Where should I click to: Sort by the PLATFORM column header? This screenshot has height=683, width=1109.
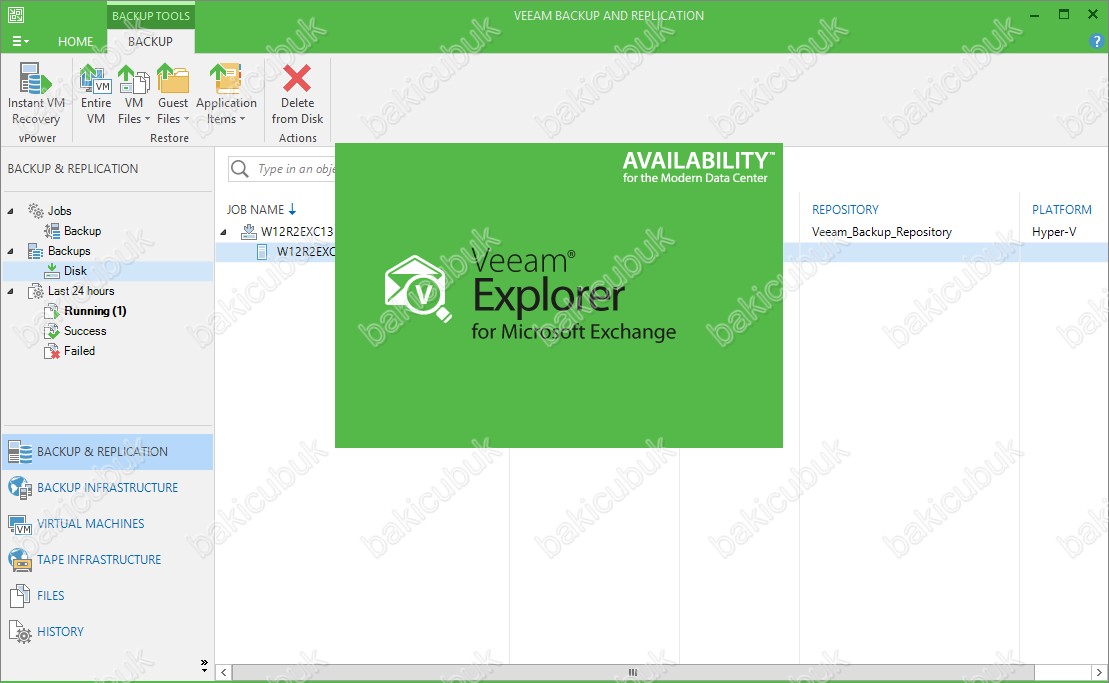tap(1062, 210)
